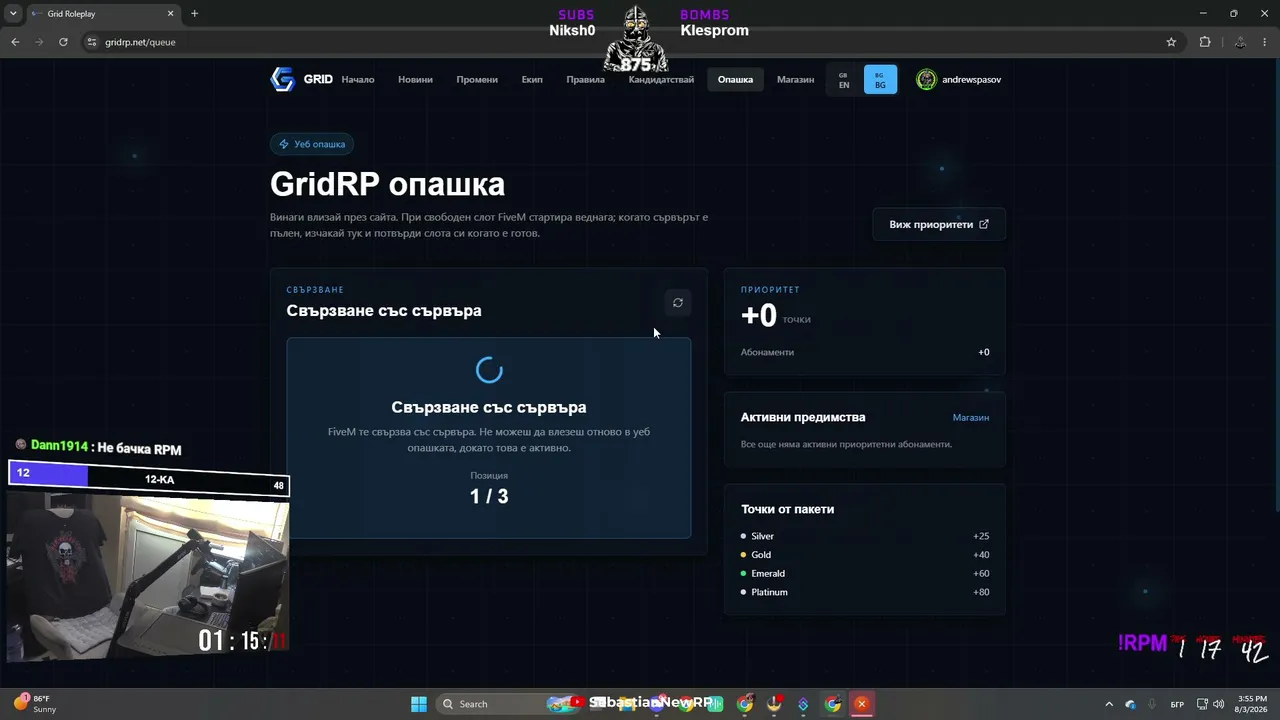Viewport: 1280px width, 720px height.
Task: Click the GRID logo in the site header
Action: point(301,79)
